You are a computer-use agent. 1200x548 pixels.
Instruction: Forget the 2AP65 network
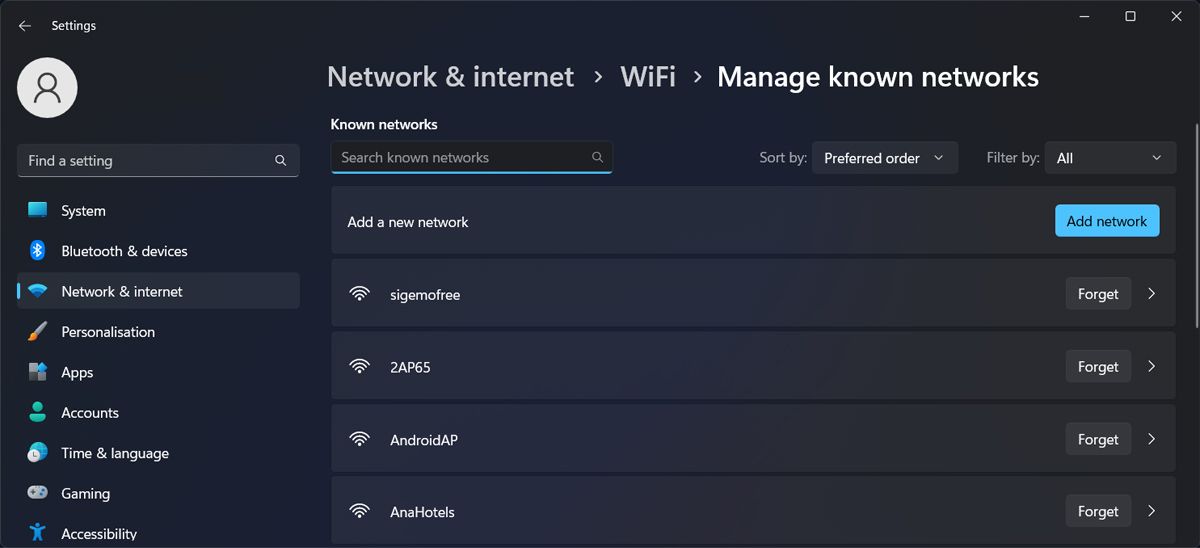coord(1098,367)
